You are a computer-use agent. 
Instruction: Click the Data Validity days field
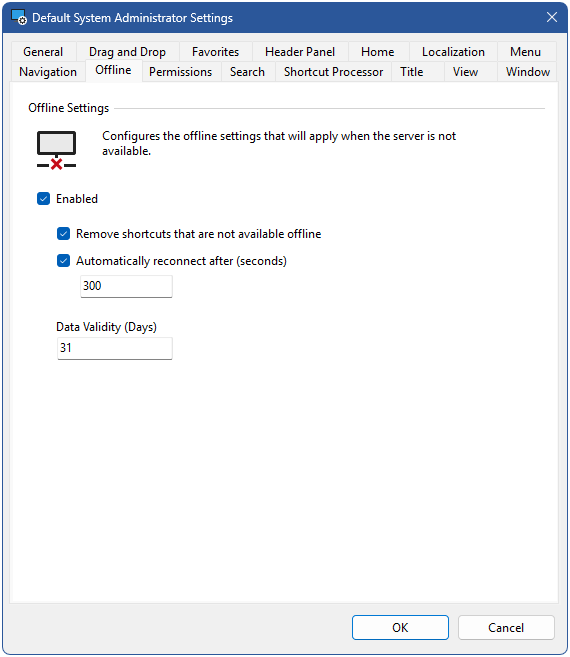[x=114, y=348]
